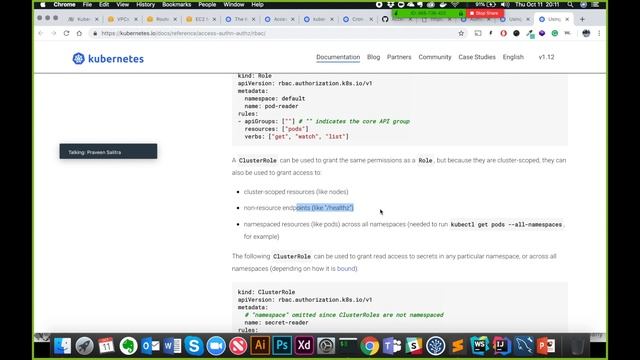Open Sublime Text from the dock
The height and width of the screenshot is (360, 640).
click(458, 346)
